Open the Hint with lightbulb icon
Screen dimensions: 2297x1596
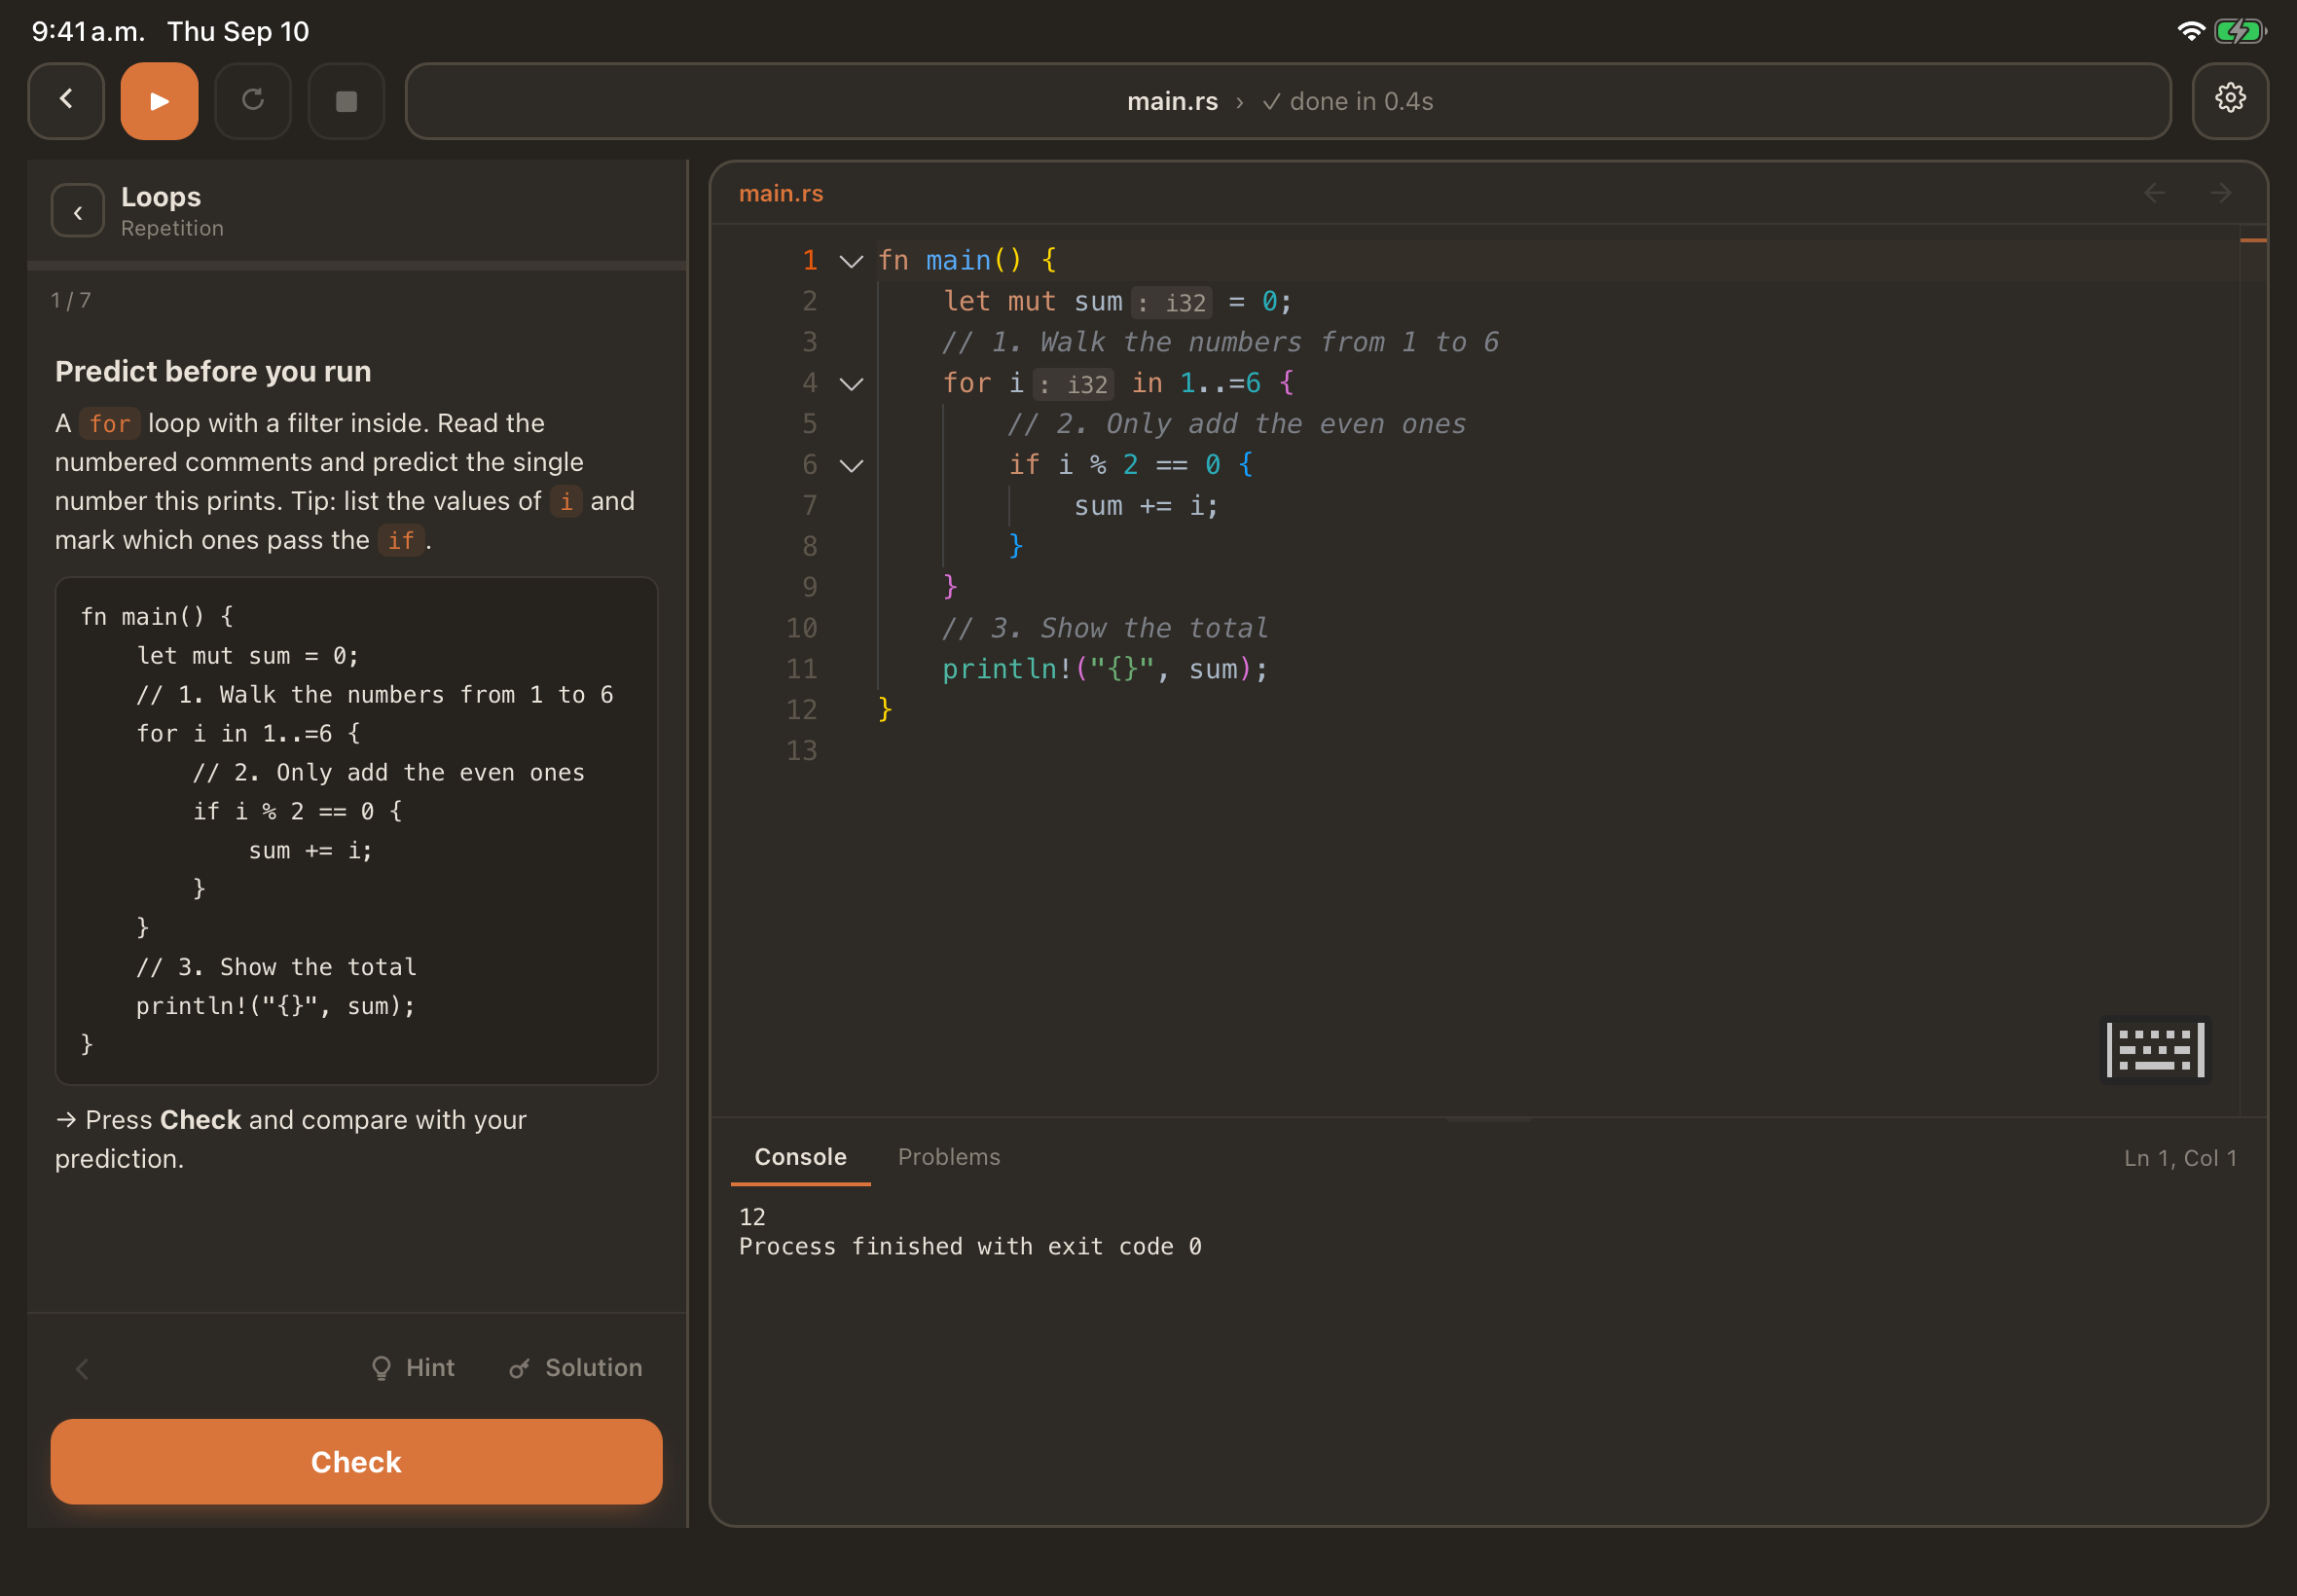tap(412, 1368)
